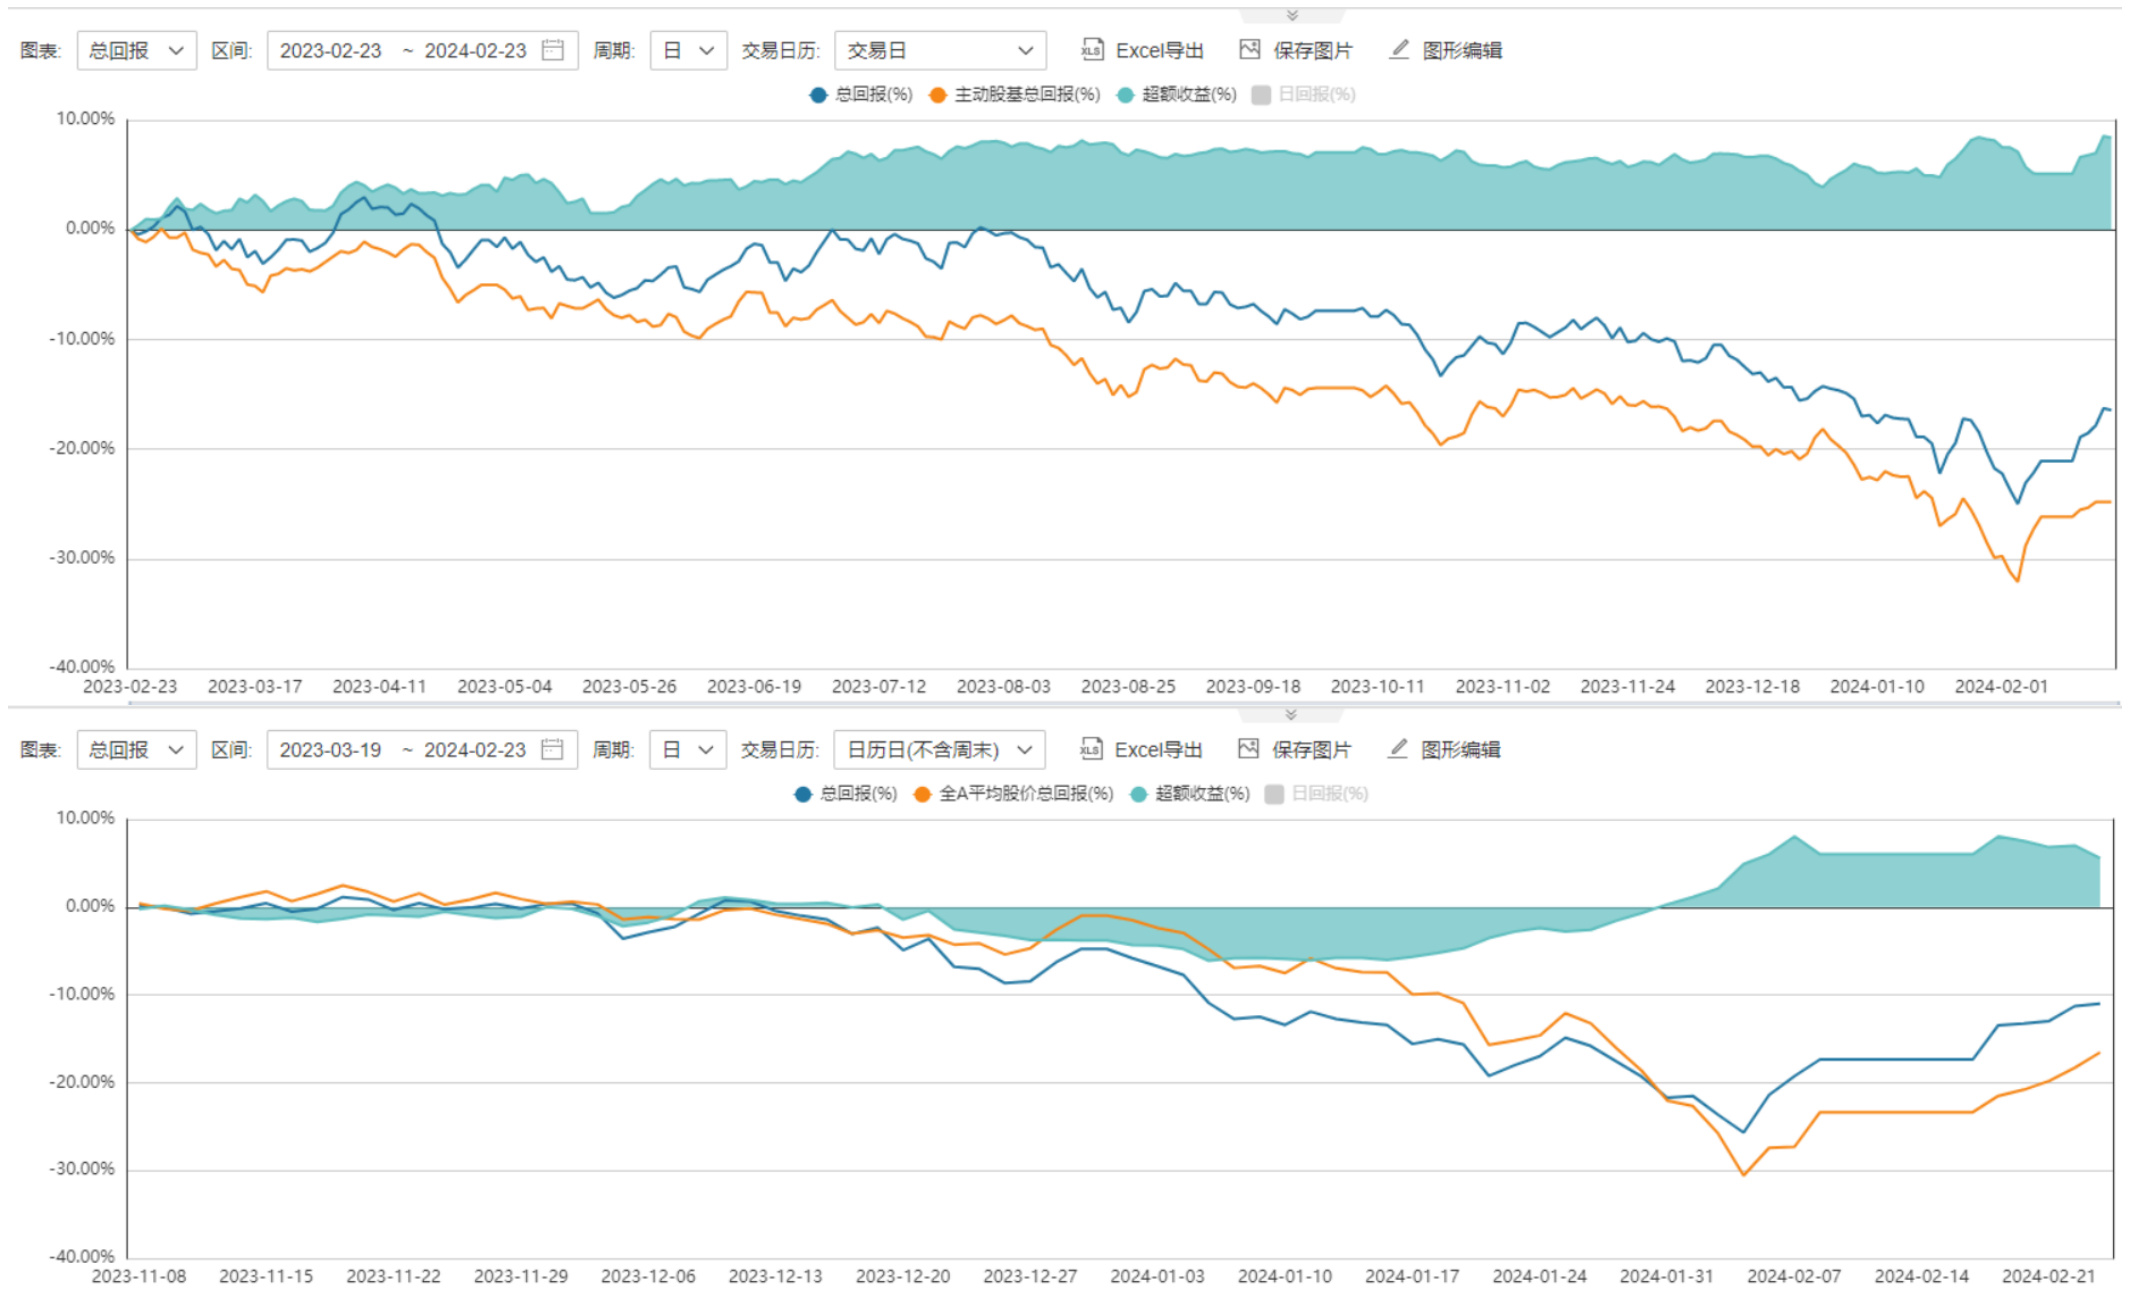The height and width of the screenshot is (1299, 2133).
Task: Click pencil chart edit icon in bottom toolbar
Action: 1398,749
